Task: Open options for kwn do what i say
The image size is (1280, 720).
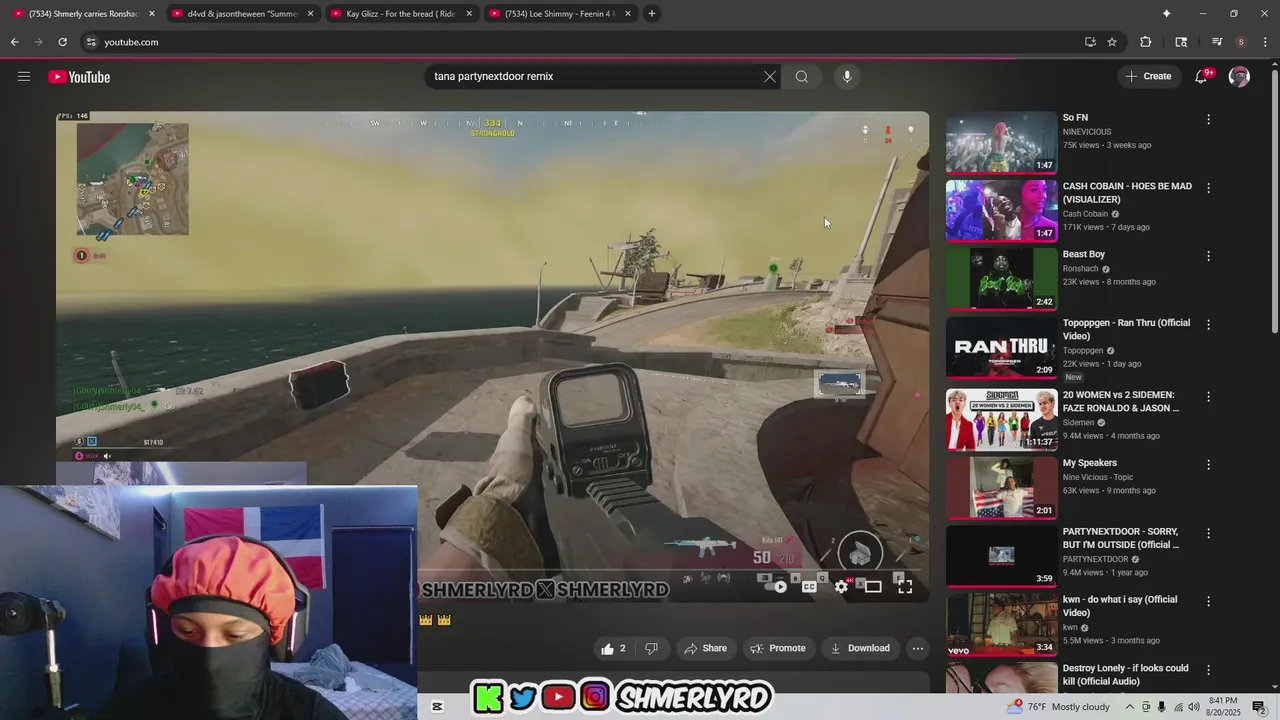Action: (x=1208, y=601)
